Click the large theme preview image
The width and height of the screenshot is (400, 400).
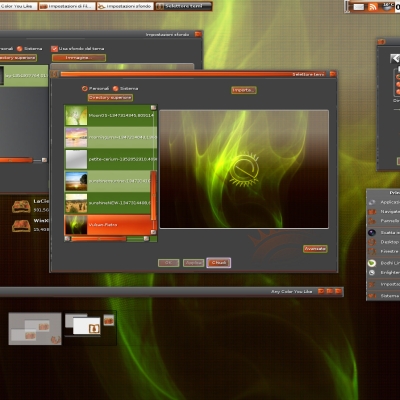(x=244, y=169)
